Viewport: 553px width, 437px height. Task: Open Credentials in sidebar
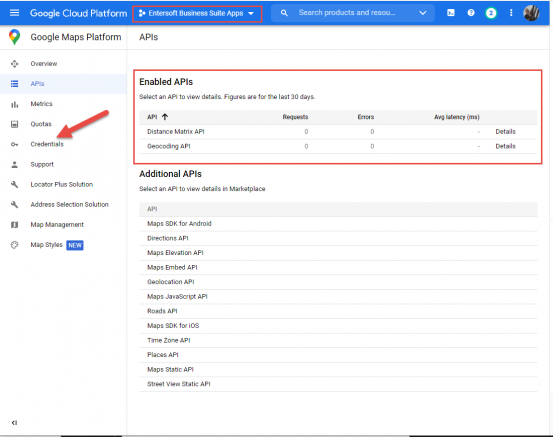click(x=47, y=144)
